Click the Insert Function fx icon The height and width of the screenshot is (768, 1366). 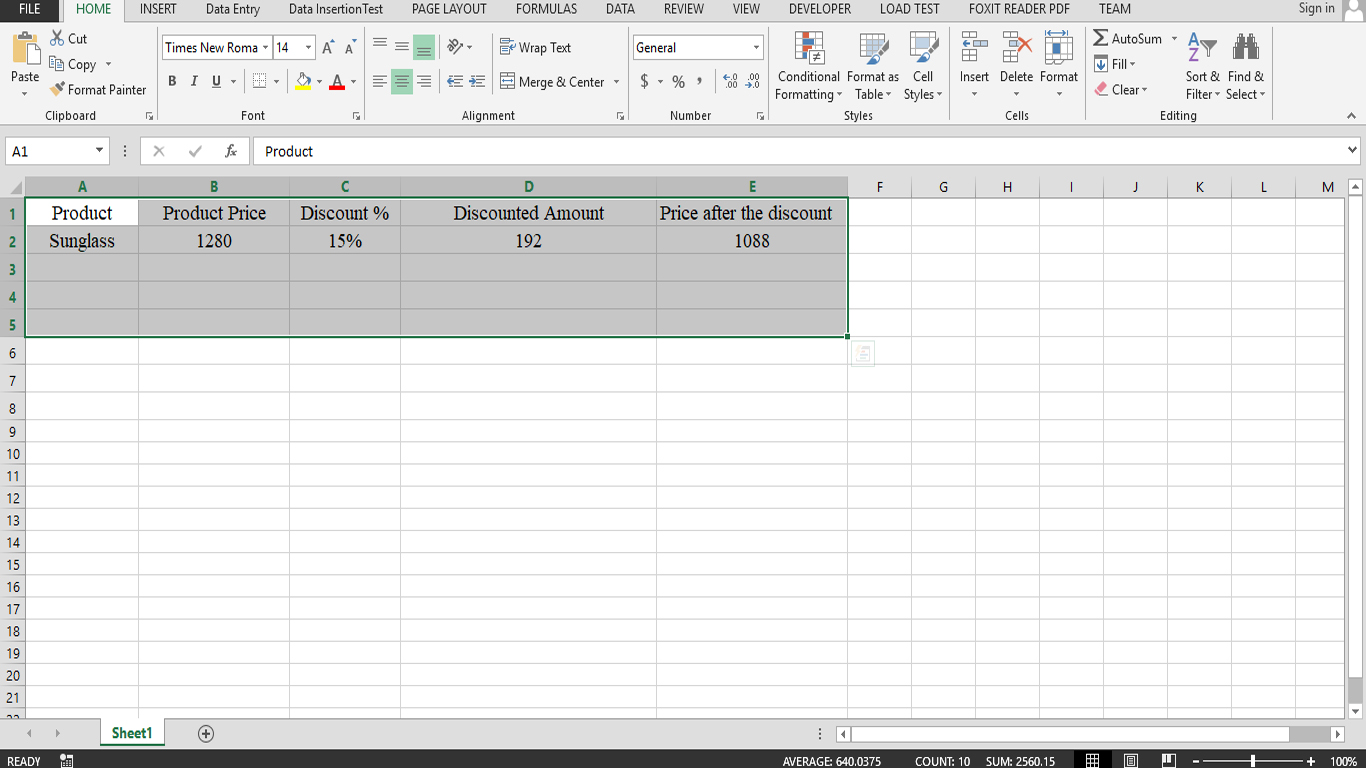coord(231,151)
